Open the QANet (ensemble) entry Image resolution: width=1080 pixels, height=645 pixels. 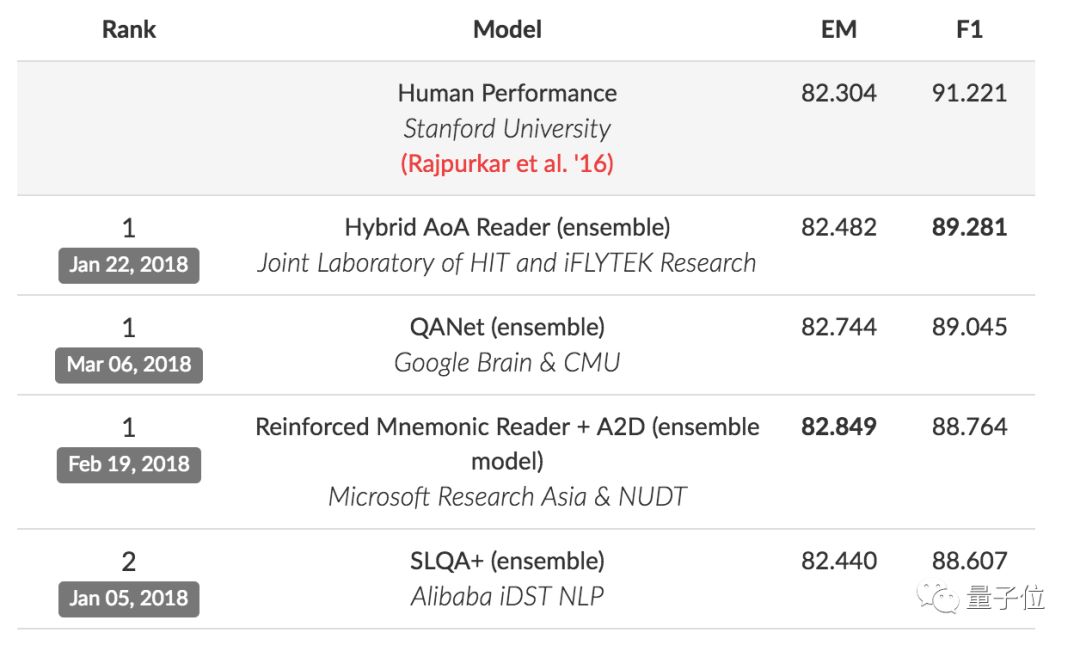[507, 327]
